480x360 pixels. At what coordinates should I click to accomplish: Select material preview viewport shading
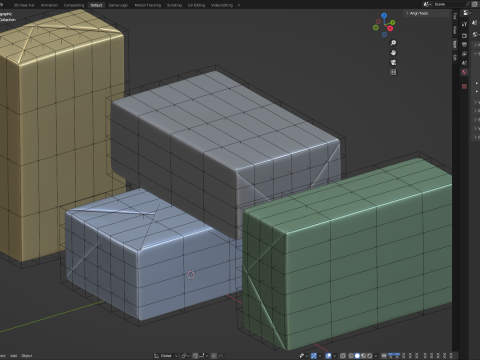[x=363, y=356]
